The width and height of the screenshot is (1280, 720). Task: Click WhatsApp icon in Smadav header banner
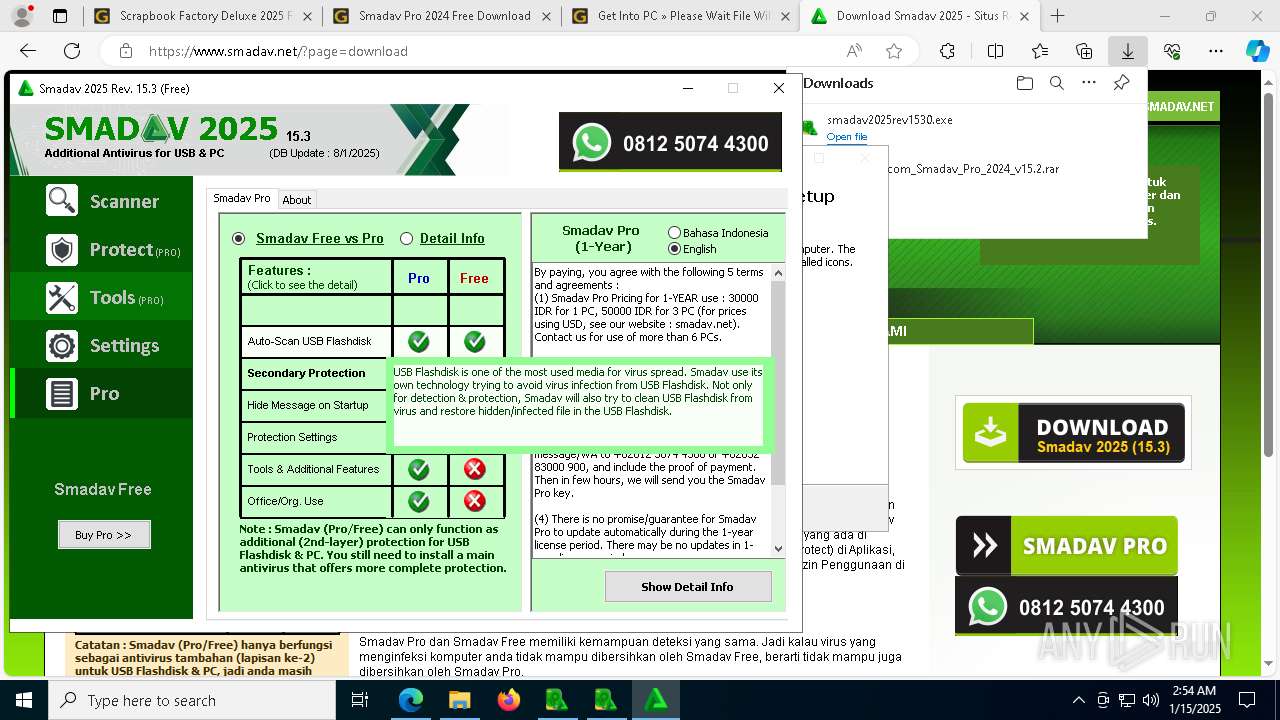(x=591, y=143)
